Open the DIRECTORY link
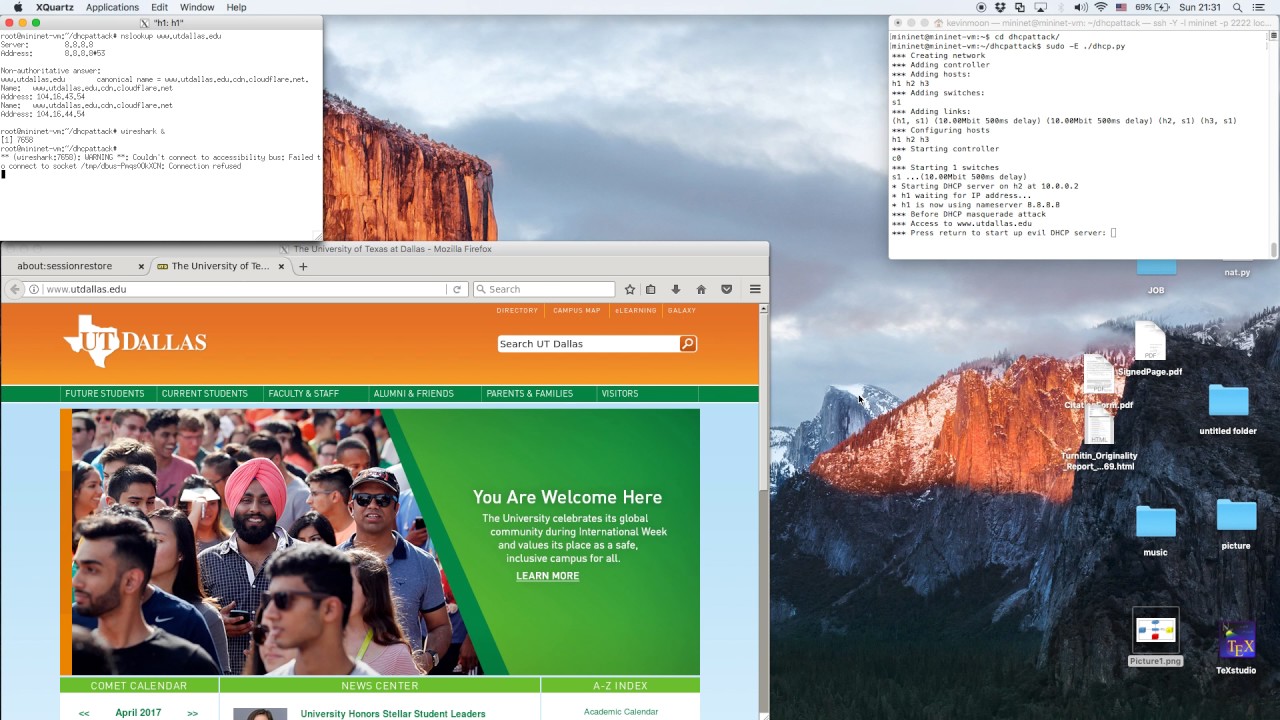This screenshot has height=720, width=1280. 517,311
